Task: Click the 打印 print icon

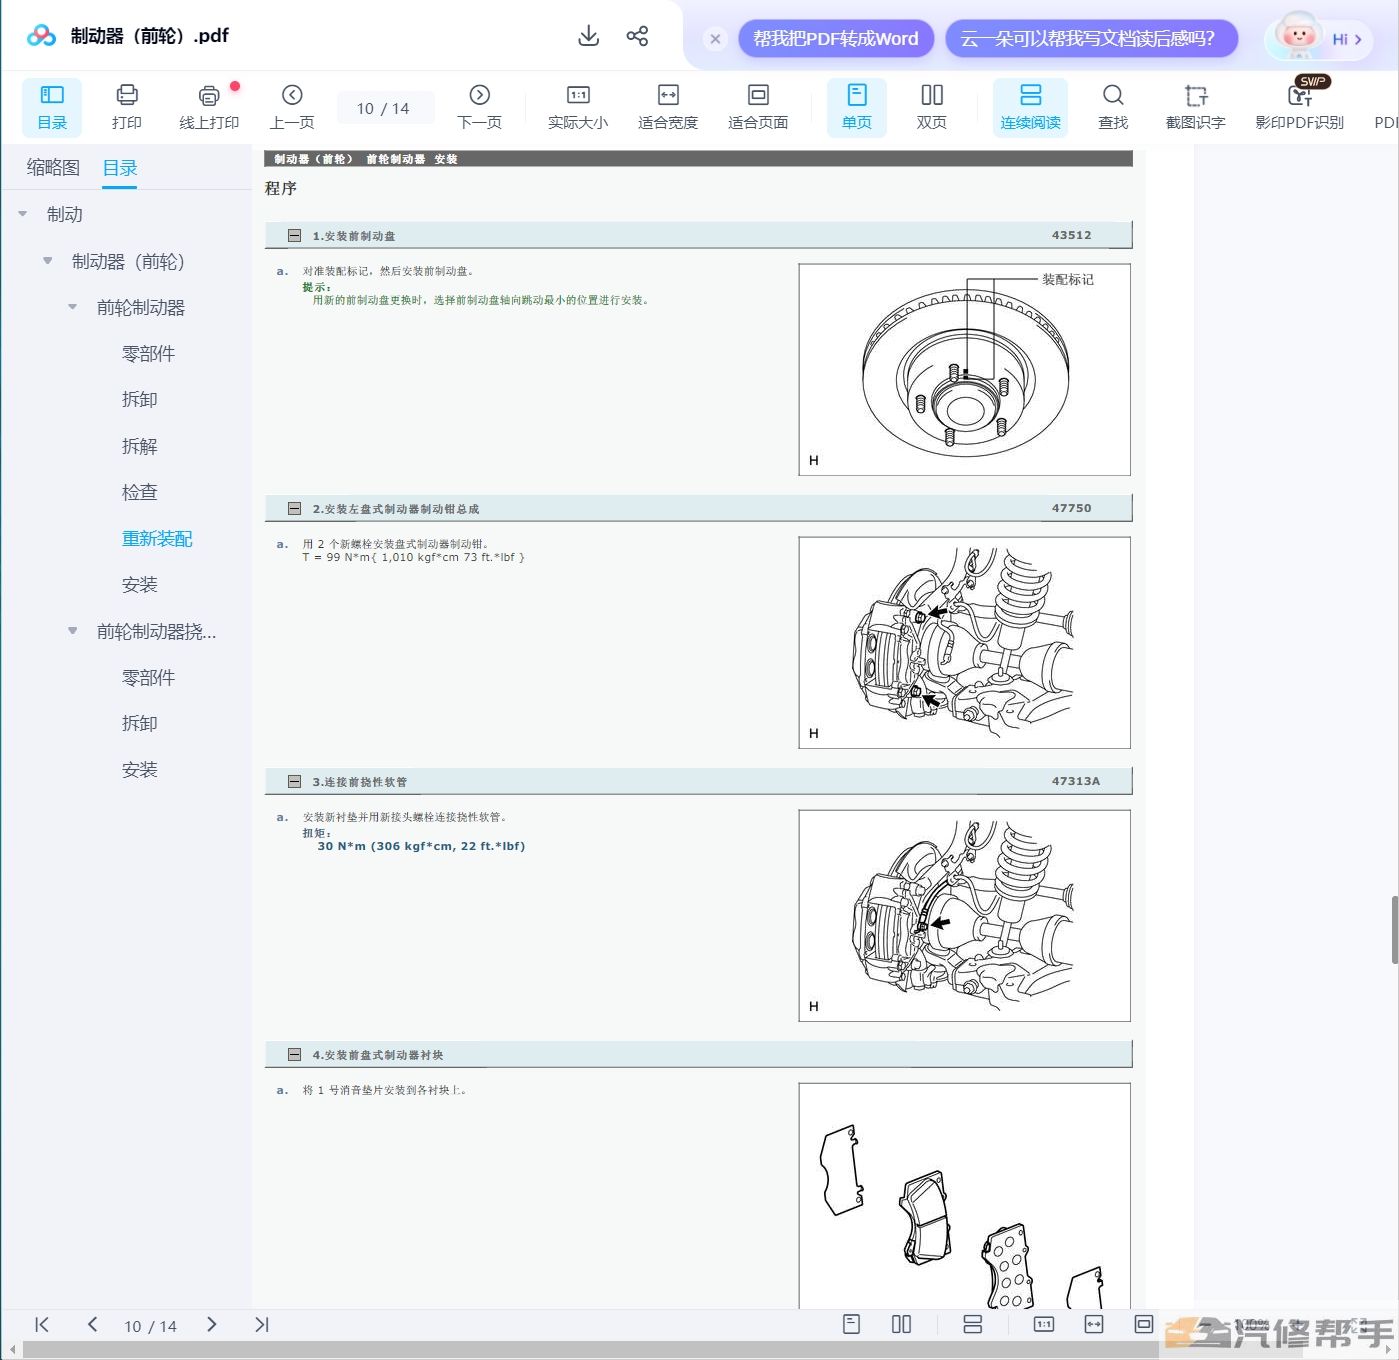Action: point(127,107)
